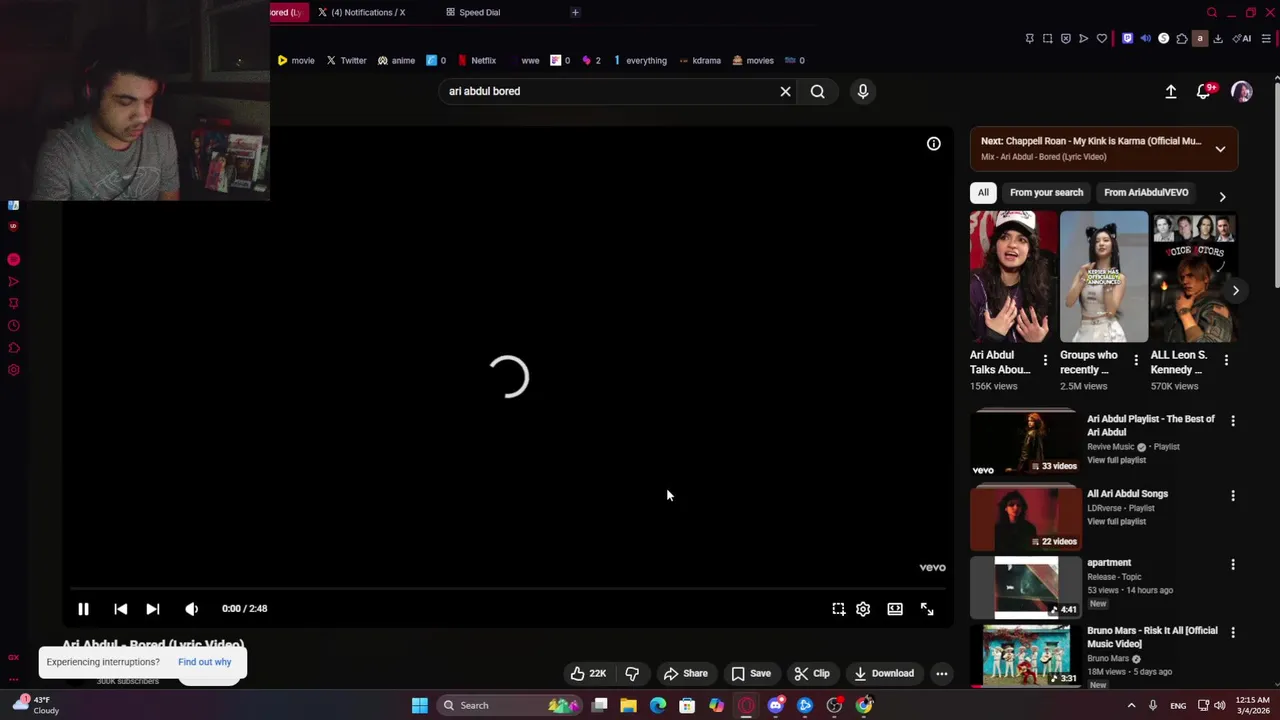The height and width of the screenshot is (720, 1280).
Task: Open Opera sidebar settings gear icon
Action: (x=13, y=370)
